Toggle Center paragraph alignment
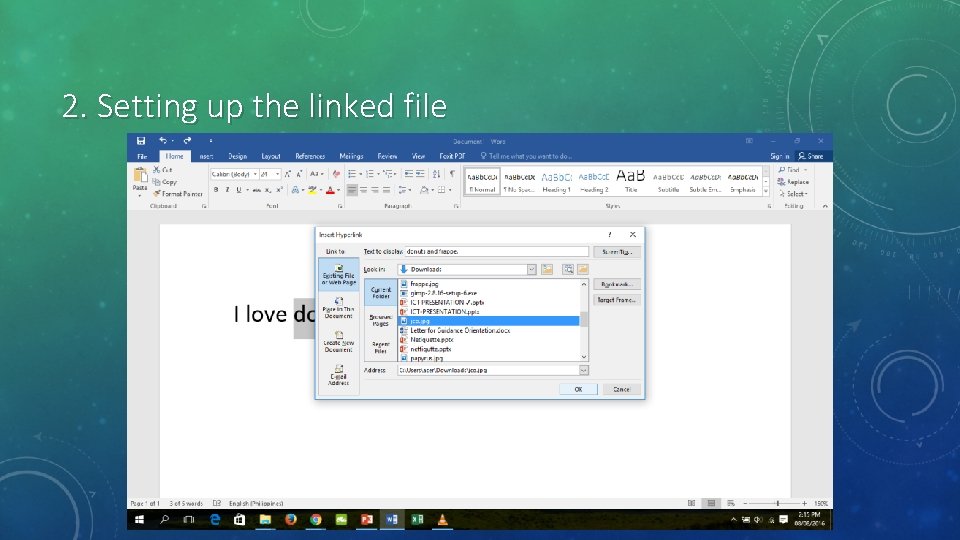960x540 pixels. 363,190
